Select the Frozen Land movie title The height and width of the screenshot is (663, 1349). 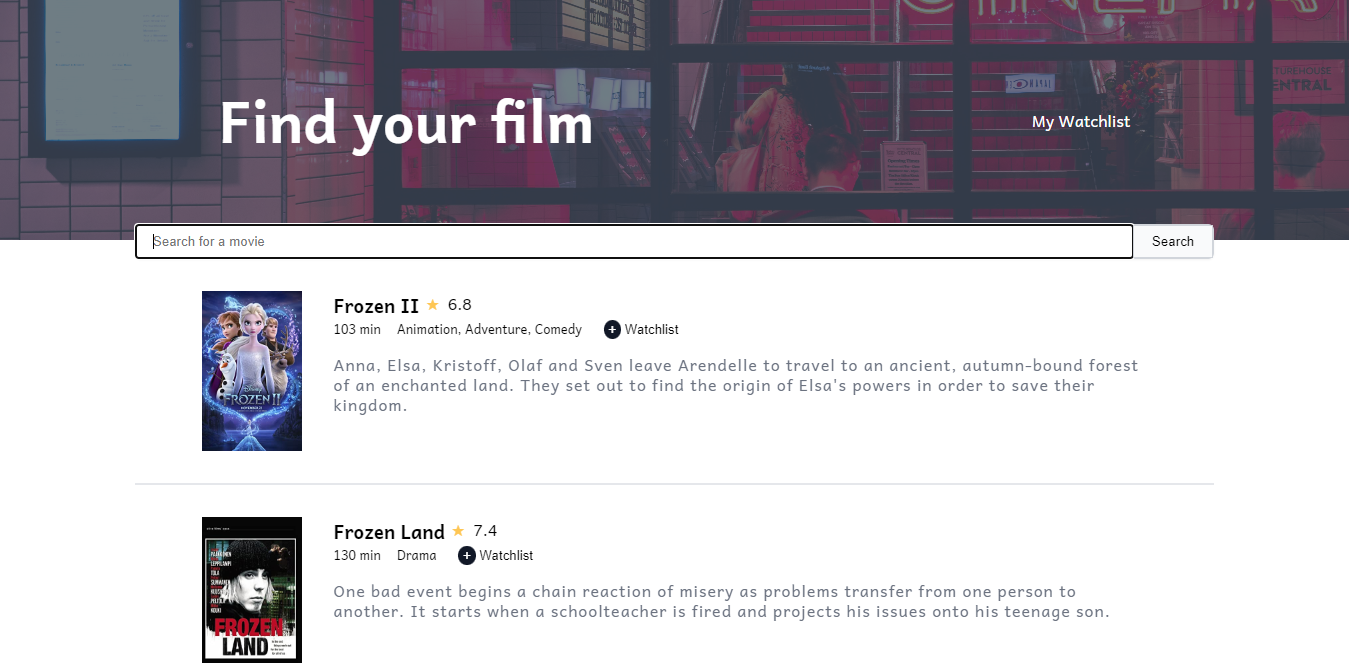click(x=389, y=532)
